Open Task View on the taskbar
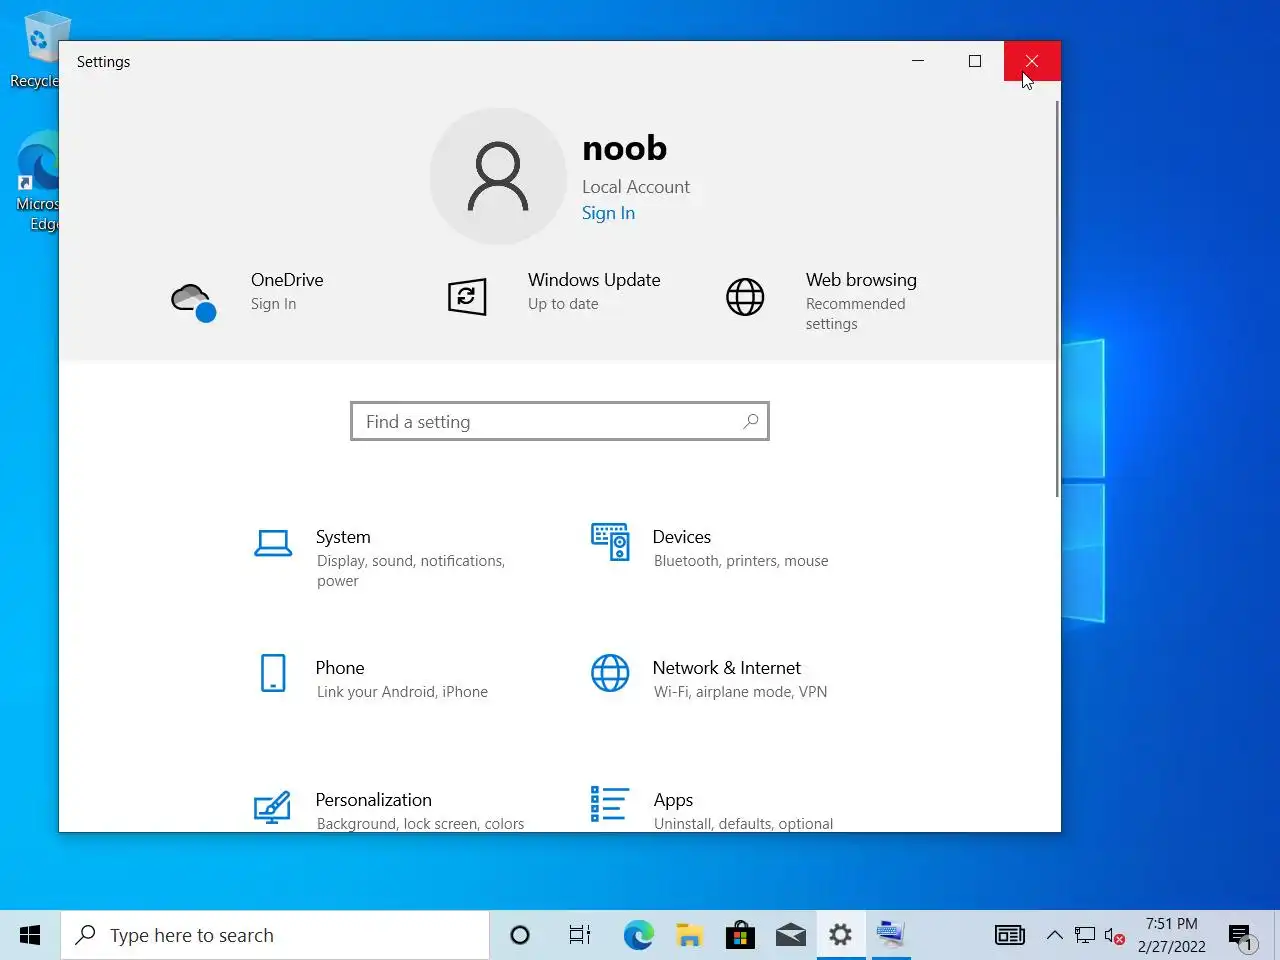 pyautogui.click(x=580, y=935)
